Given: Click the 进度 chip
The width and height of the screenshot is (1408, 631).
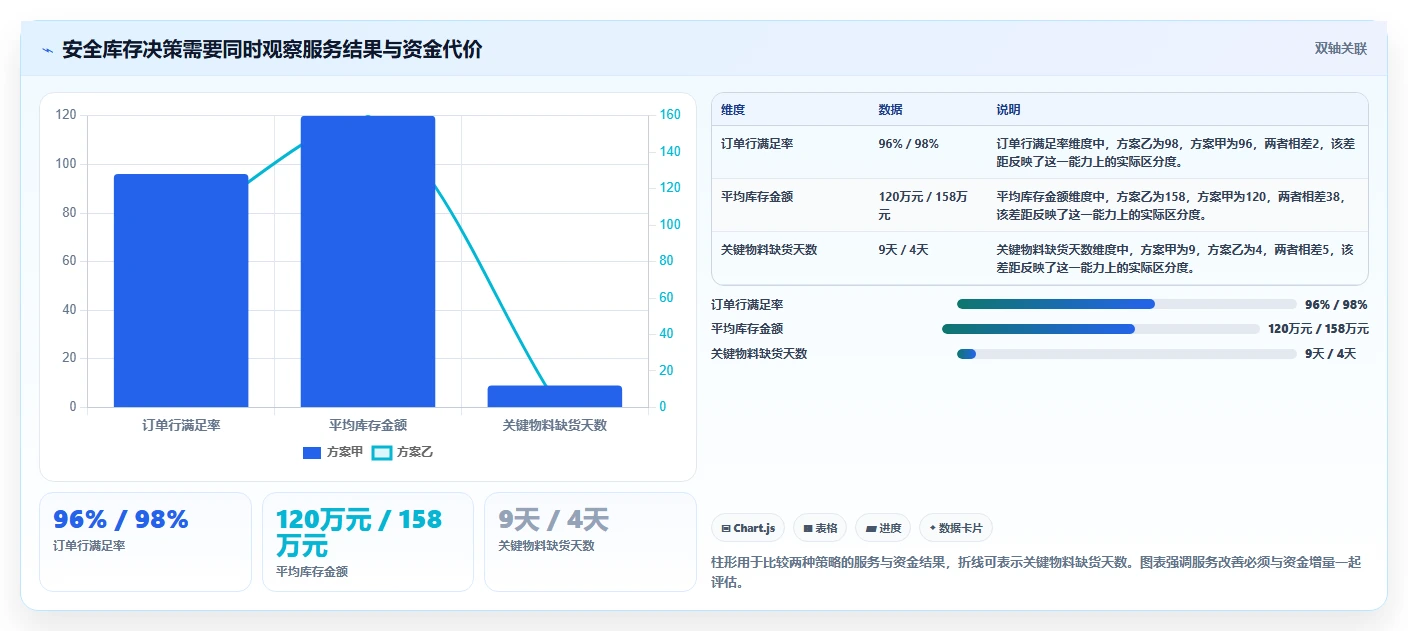Looking at the screenshot, I should (x=883, y=528).
